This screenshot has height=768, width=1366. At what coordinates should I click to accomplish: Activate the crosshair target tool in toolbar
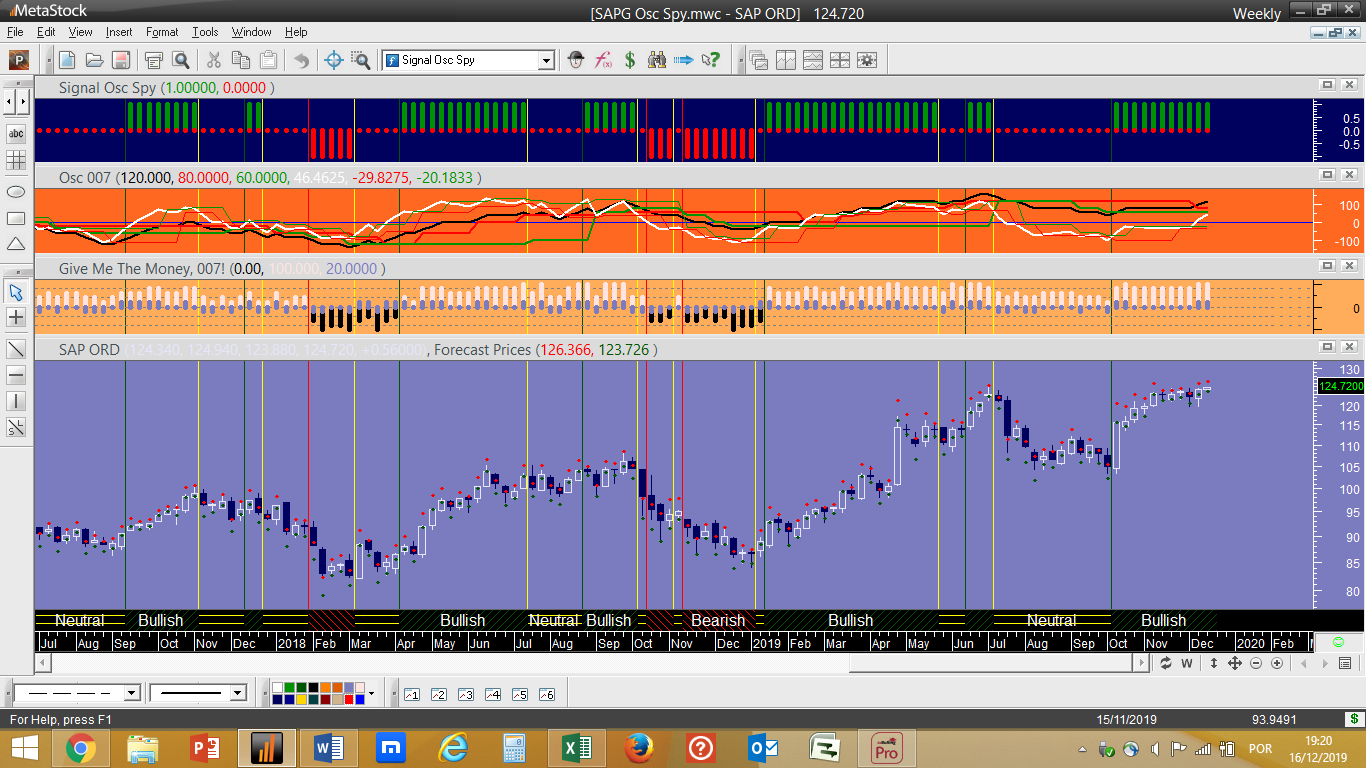click(x=334, y=60)
